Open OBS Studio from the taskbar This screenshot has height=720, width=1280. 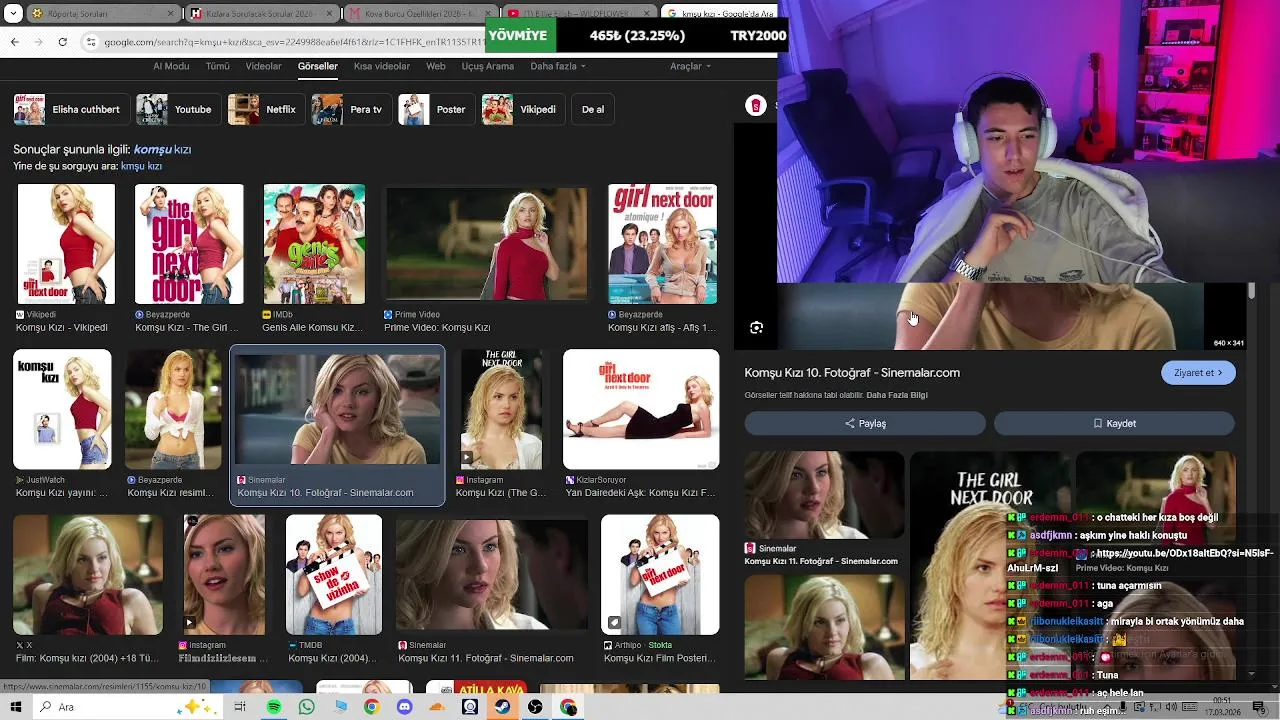tap(535, 707)
